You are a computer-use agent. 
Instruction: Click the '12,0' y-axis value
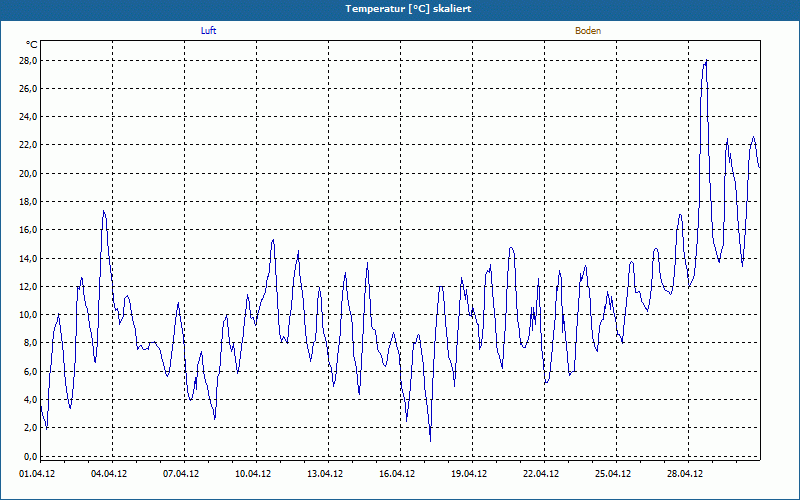(28, 286)
